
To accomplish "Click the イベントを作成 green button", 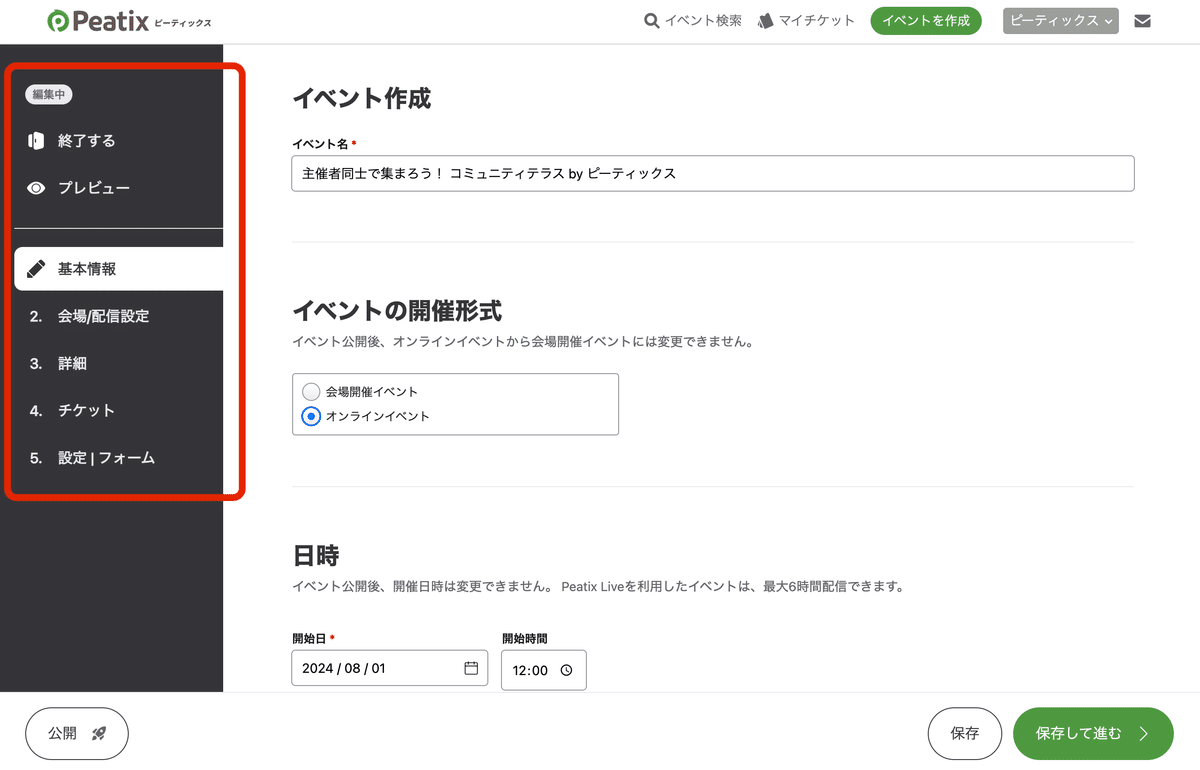I will 925,20.
